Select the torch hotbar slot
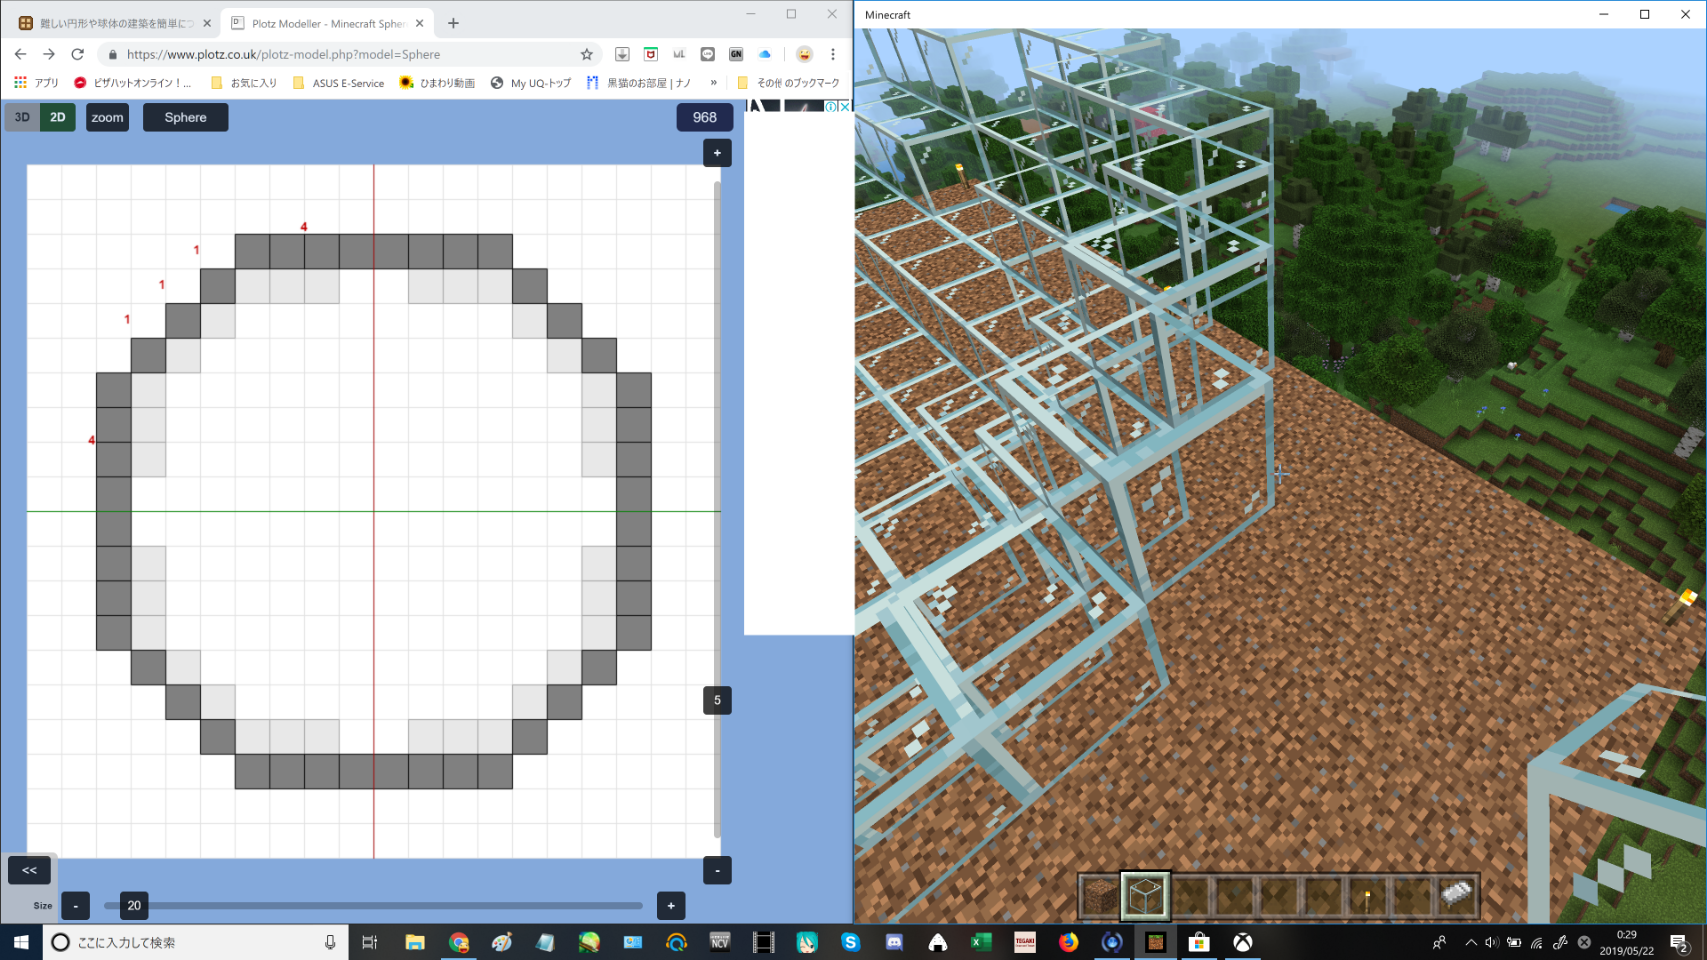This screenshot has height=960, width=1707. pyautogui.click(x=1367, y=895)
